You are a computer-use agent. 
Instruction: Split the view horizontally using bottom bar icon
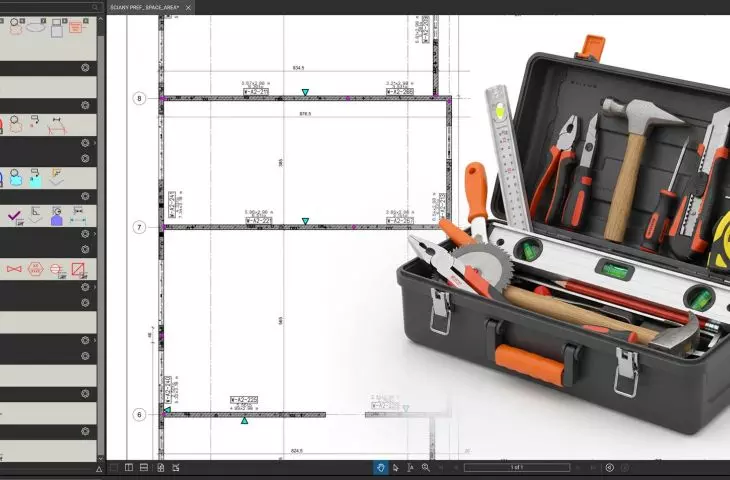click(x=144, y=467)
